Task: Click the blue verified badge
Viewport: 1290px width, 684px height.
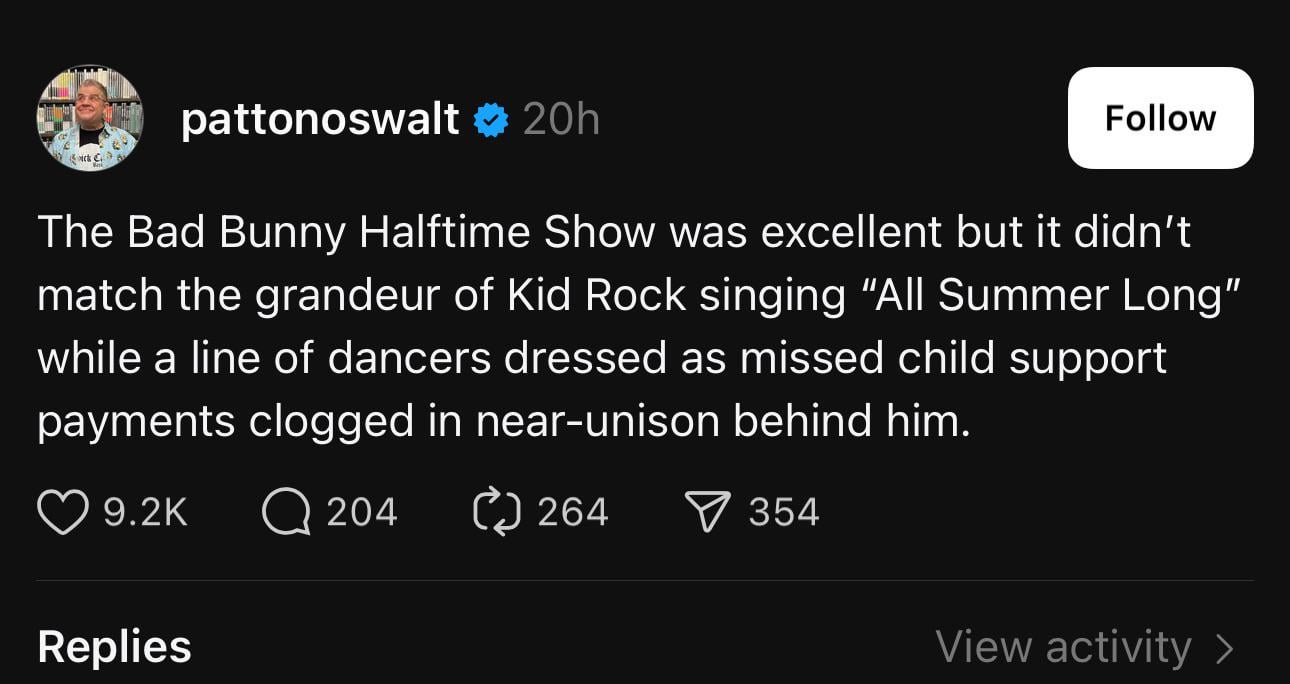Action: pyautogui.click(x=490, y=121)
